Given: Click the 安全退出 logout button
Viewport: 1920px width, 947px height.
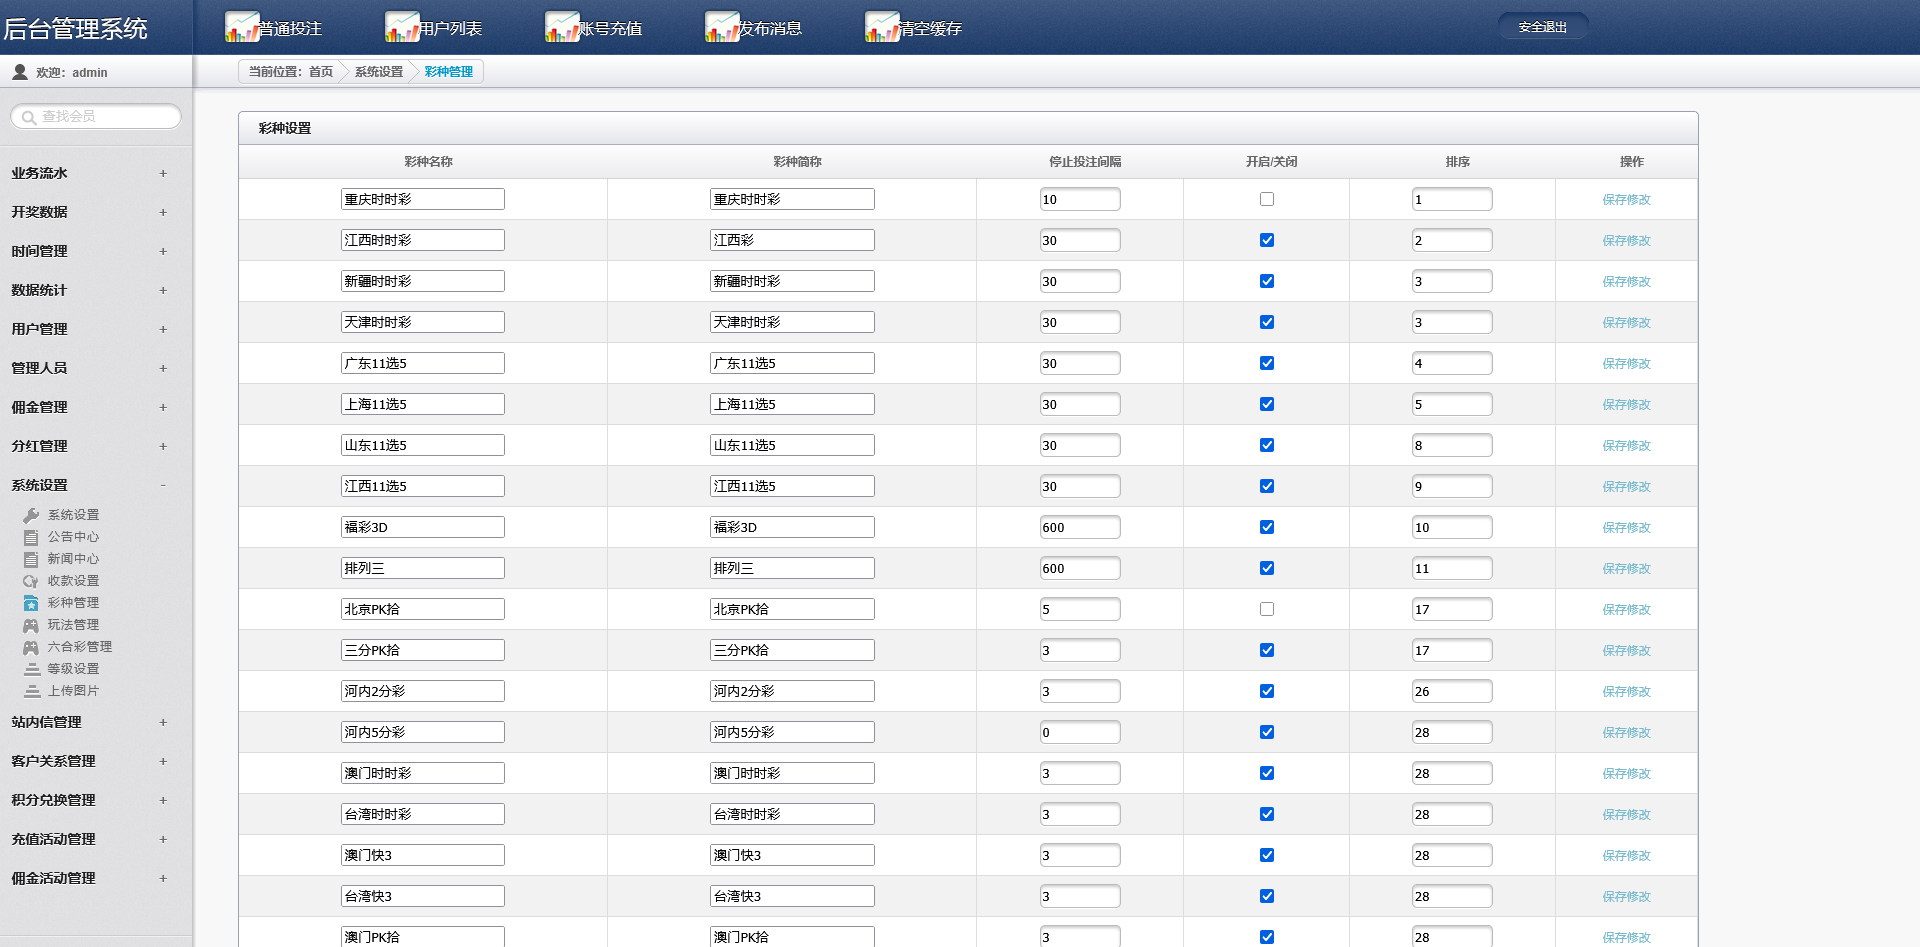Looking at the screenshot, I should [x=1542, y=27].
